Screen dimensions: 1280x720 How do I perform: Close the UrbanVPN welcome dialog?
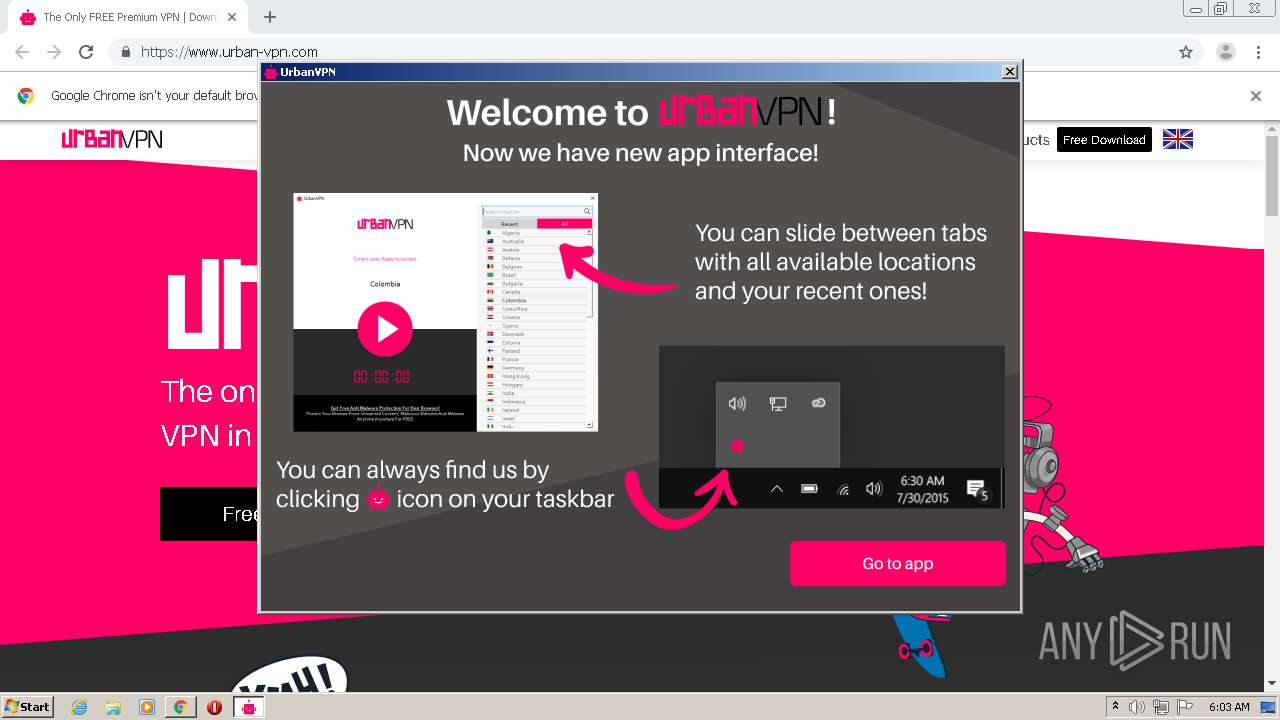[1010, 72]
